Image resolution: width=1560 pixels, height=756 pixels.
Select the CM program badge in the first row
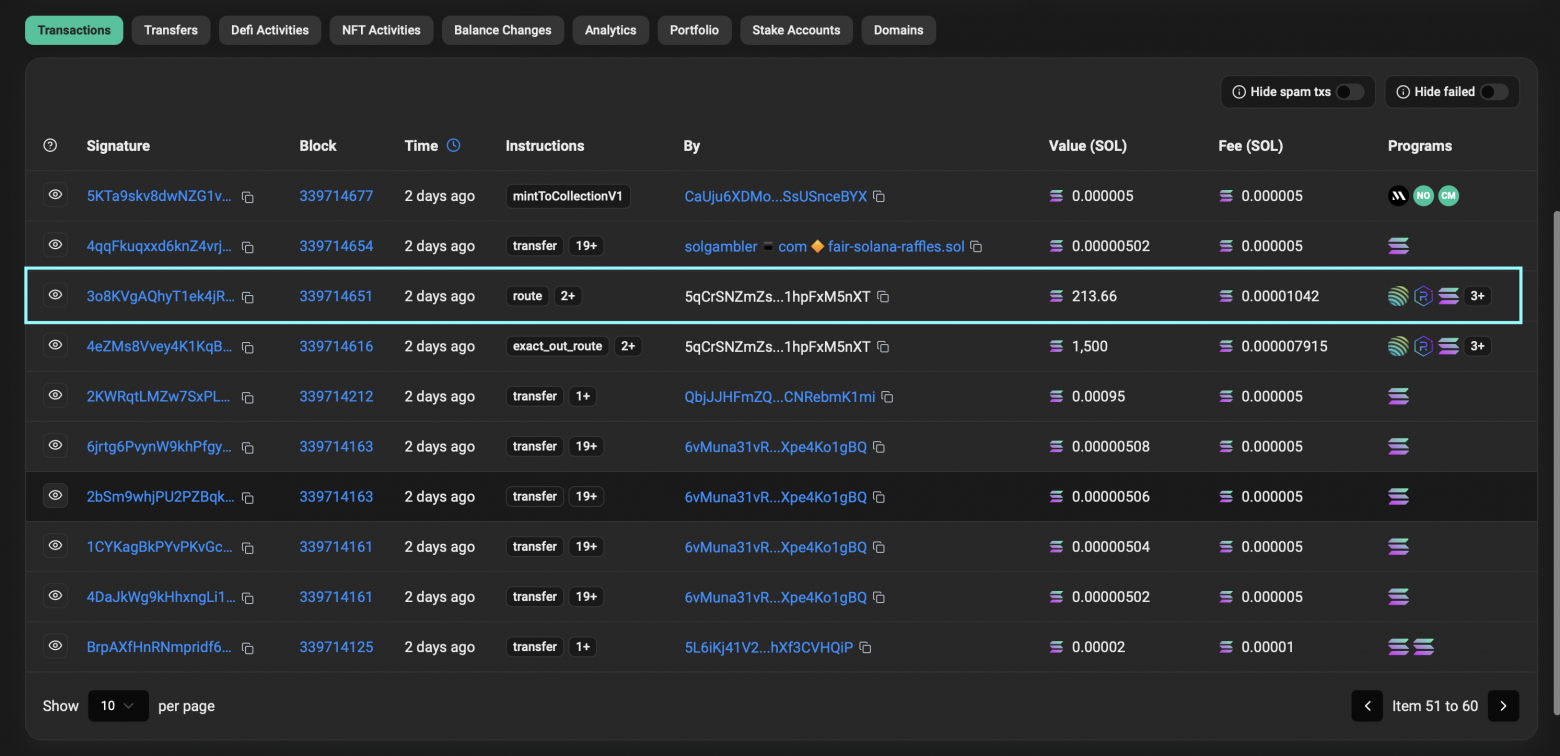tap(1448, 196)
